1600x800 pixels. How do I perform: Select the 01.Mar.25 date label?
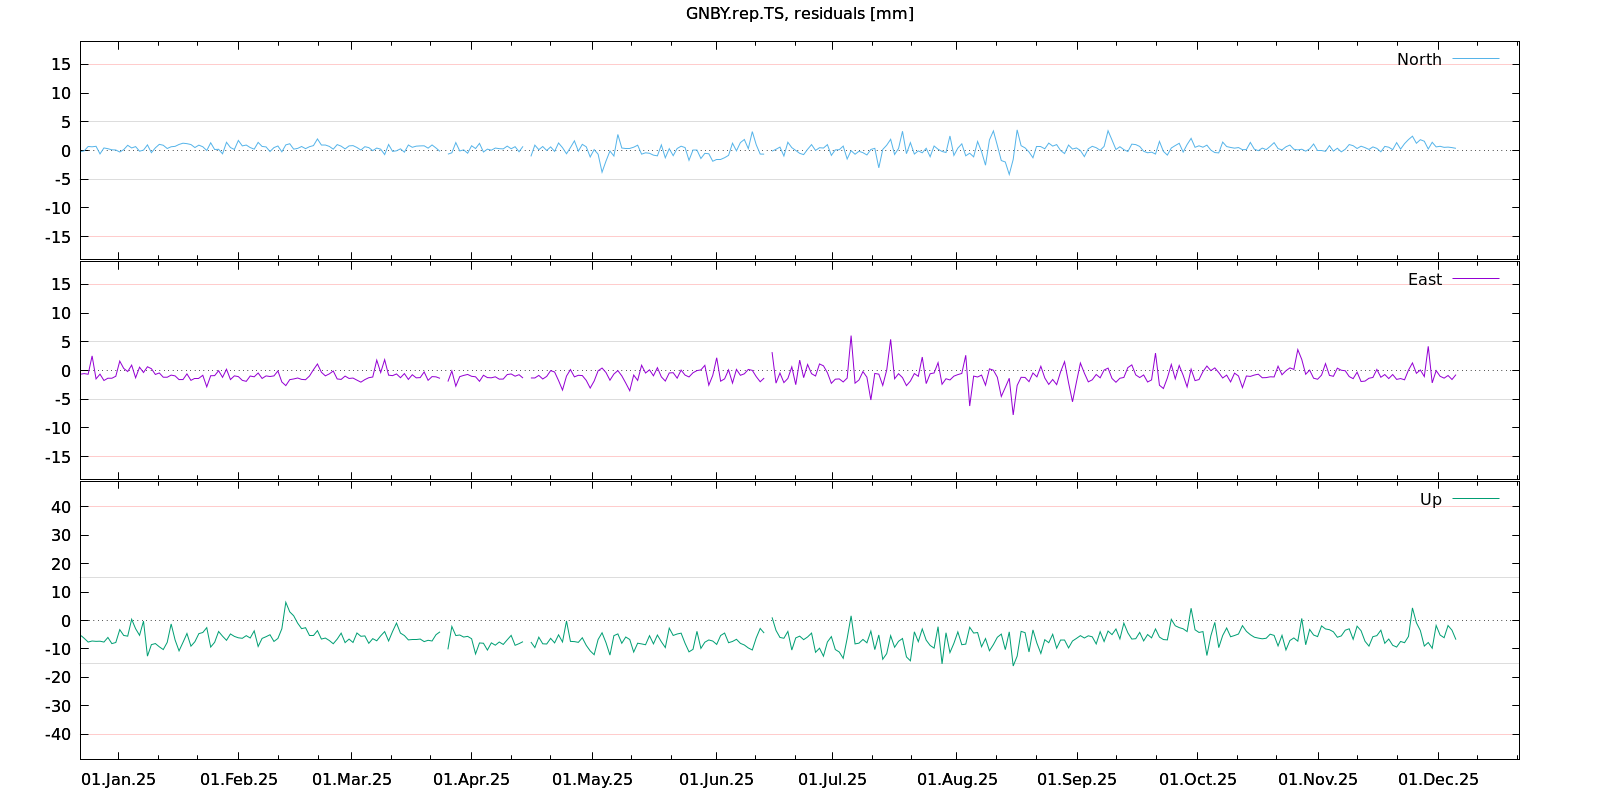coord(352,780)
